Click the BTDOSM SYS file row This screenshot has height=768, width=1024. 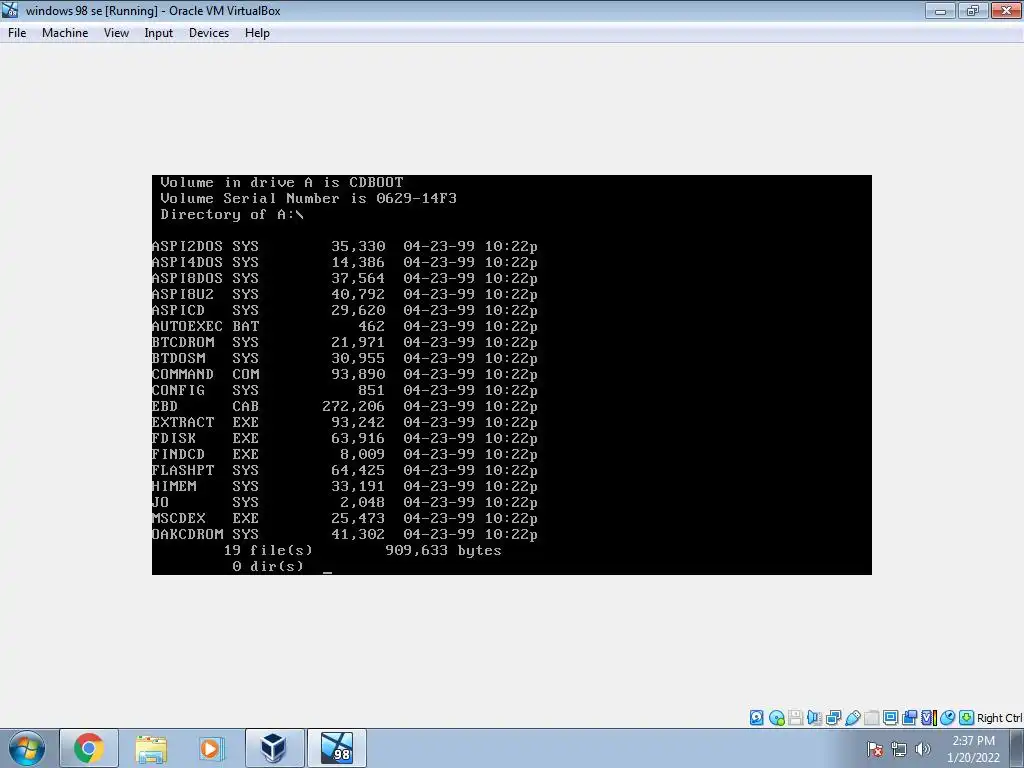coord(345,359)
